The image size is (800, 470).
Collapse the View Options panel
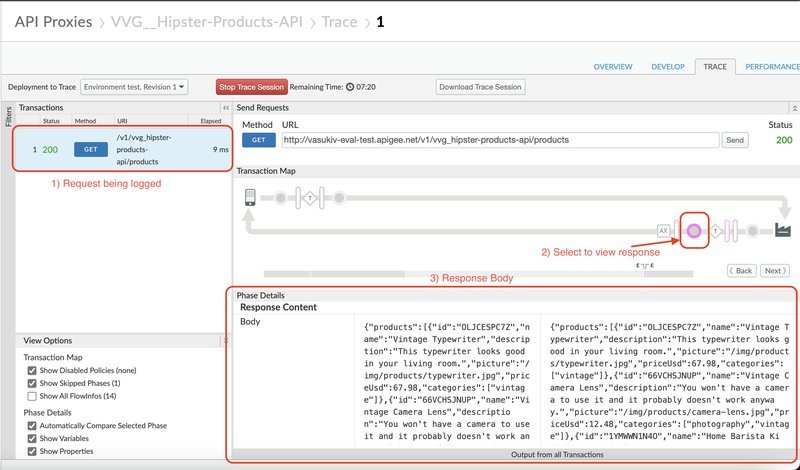[x=226, y=340]
